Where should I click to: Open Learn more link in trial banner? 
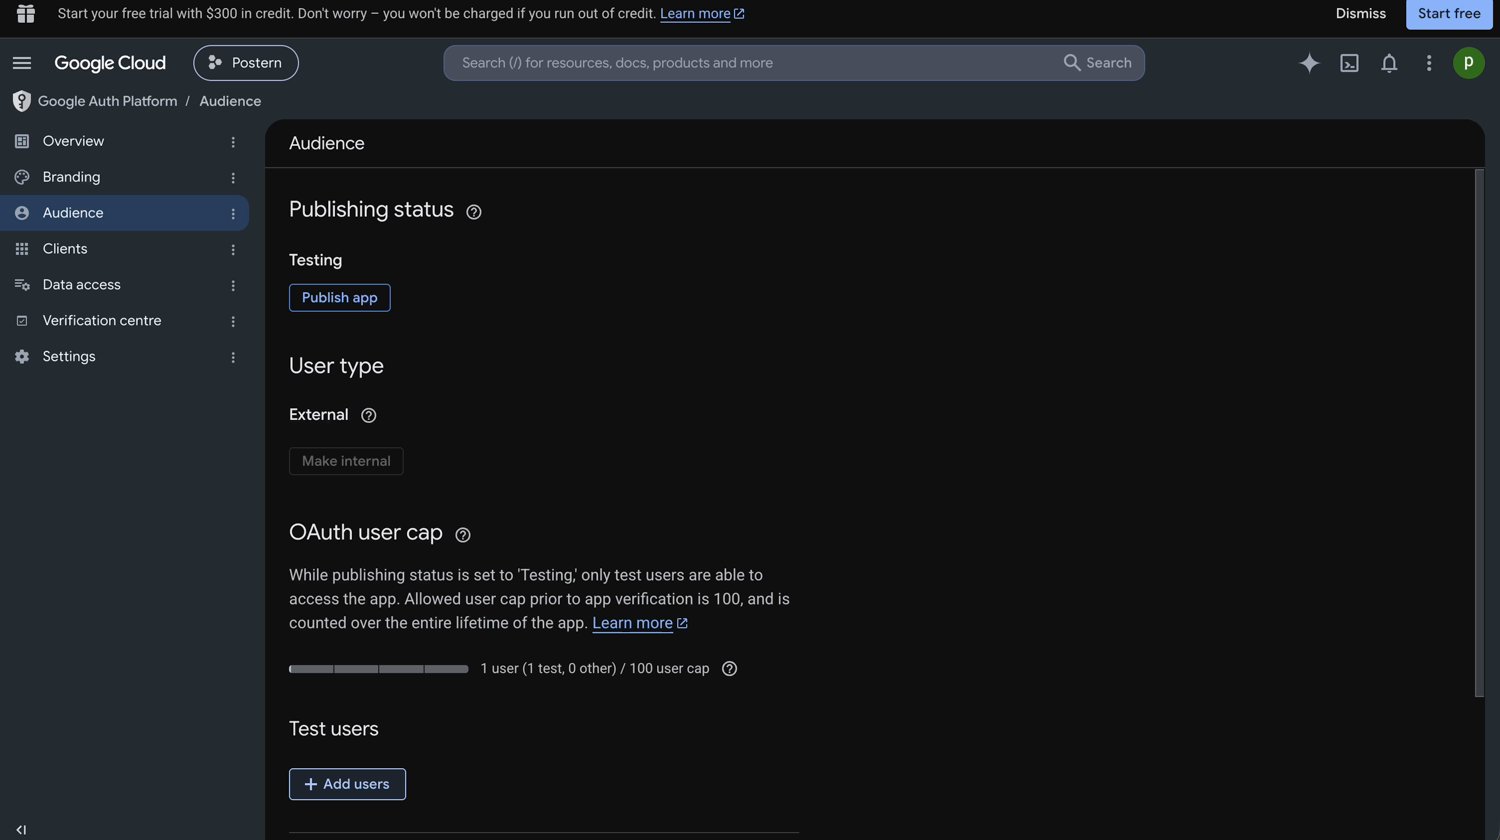click(x=702, y=14)
